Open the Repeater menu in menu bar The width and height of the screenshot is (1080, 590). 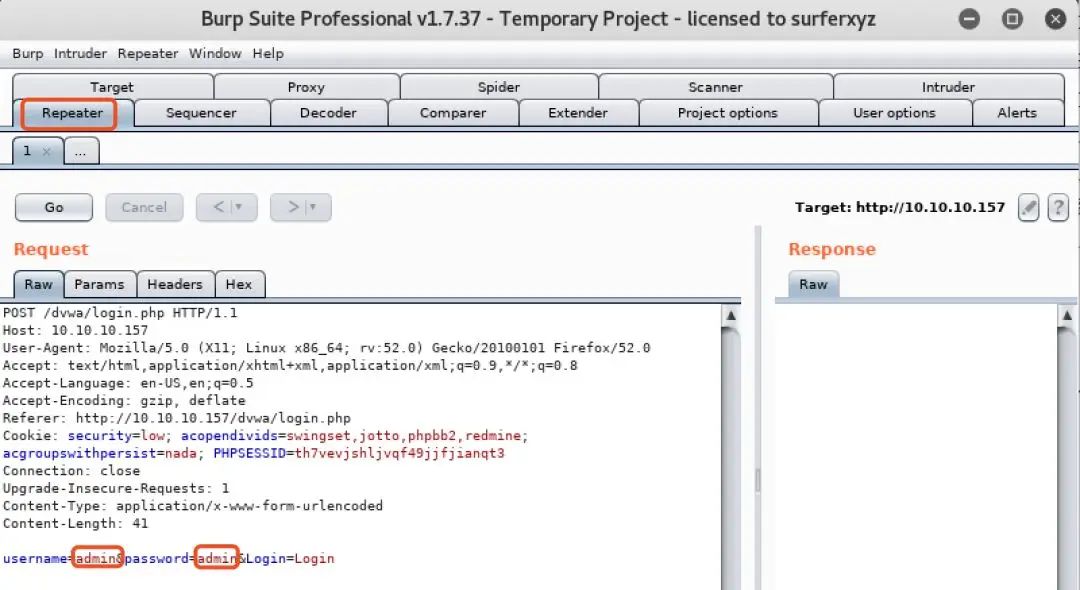[147, 54]
